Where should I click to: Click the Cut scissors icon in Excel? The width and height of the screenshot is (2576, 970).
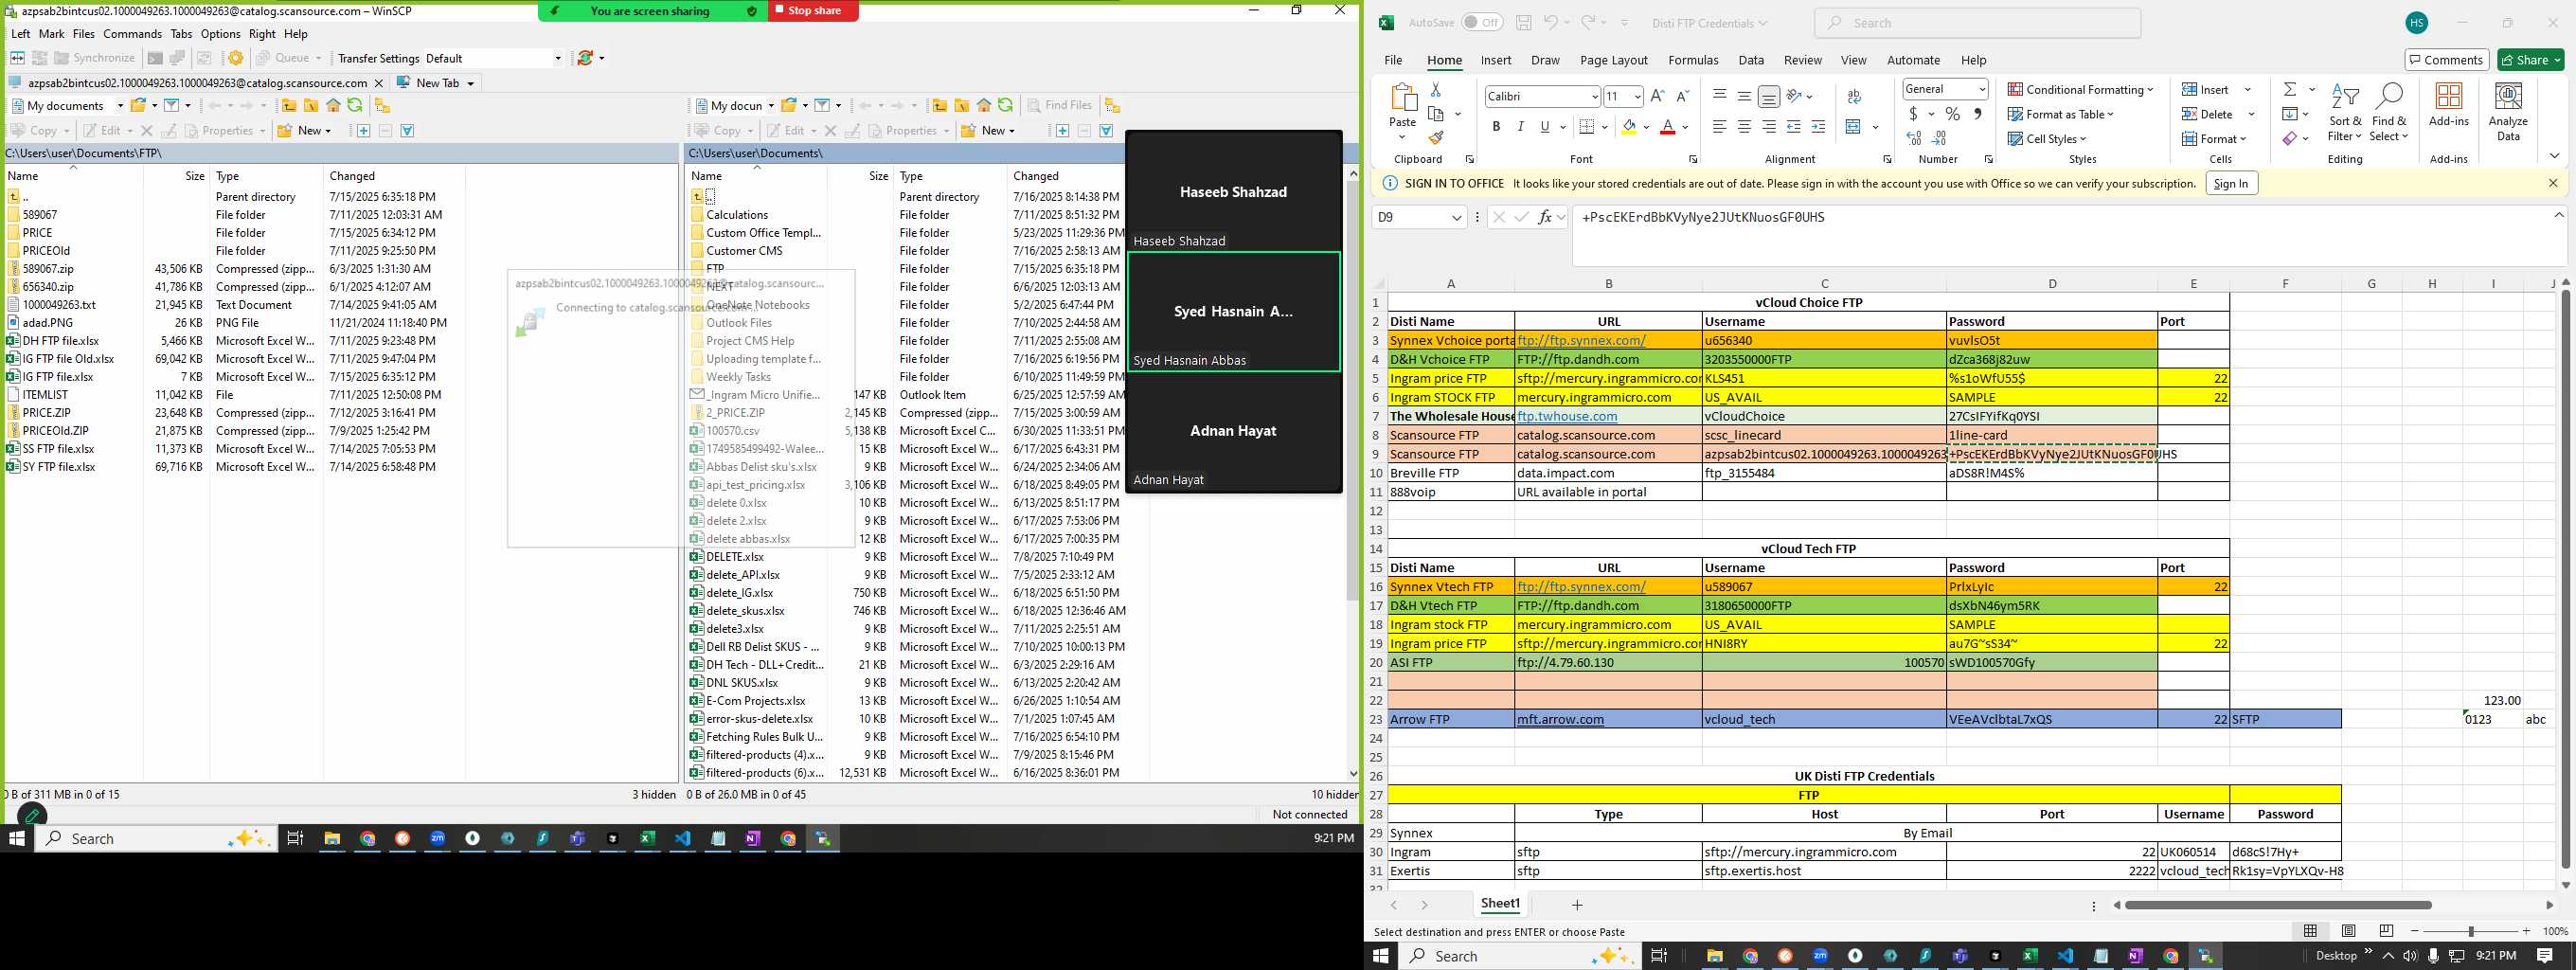(x=1436, y=90)
